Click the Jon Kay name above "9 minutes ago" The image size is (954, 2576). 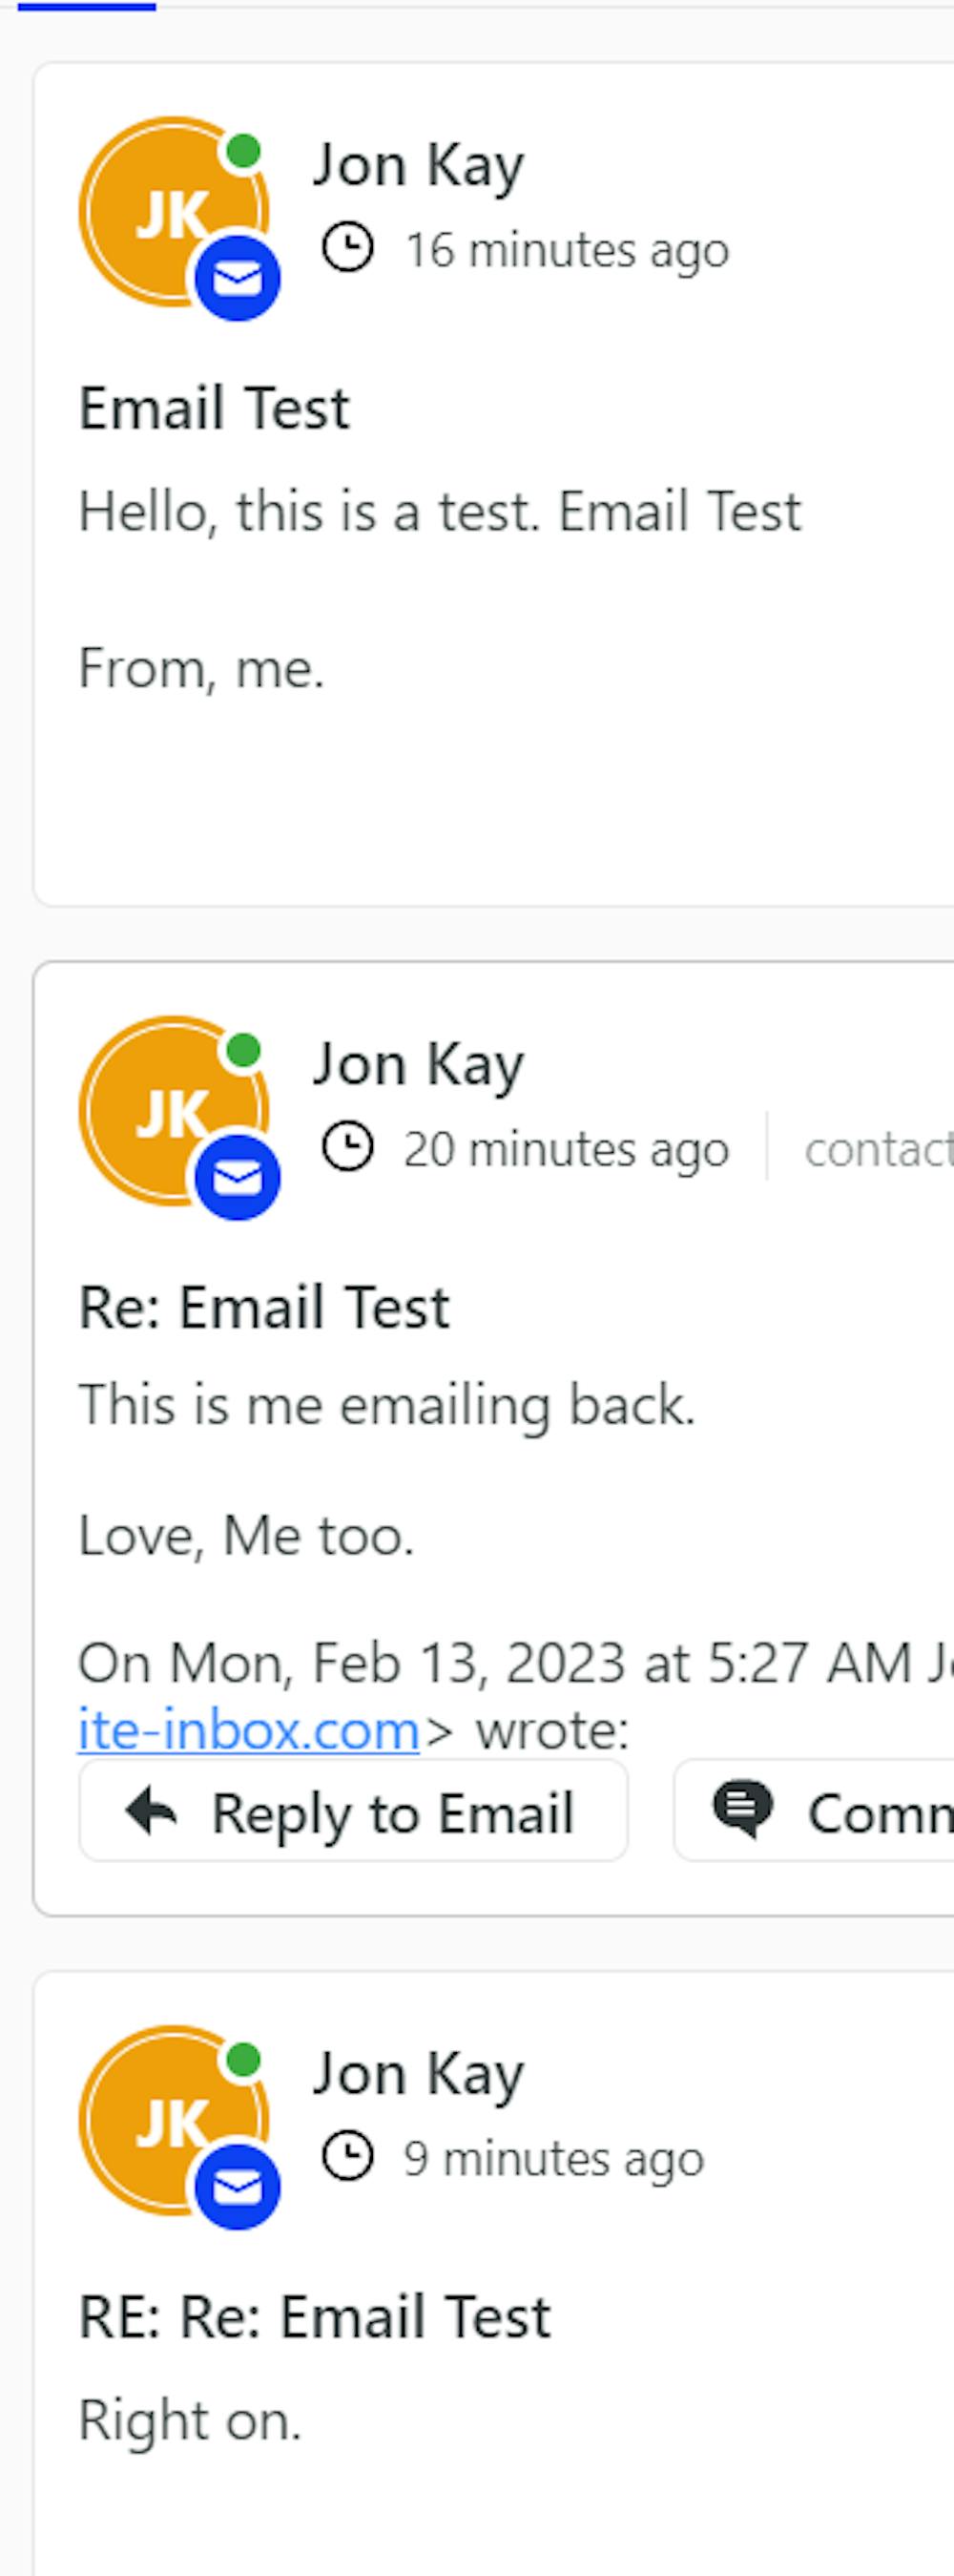click(x=418, y=2073)
